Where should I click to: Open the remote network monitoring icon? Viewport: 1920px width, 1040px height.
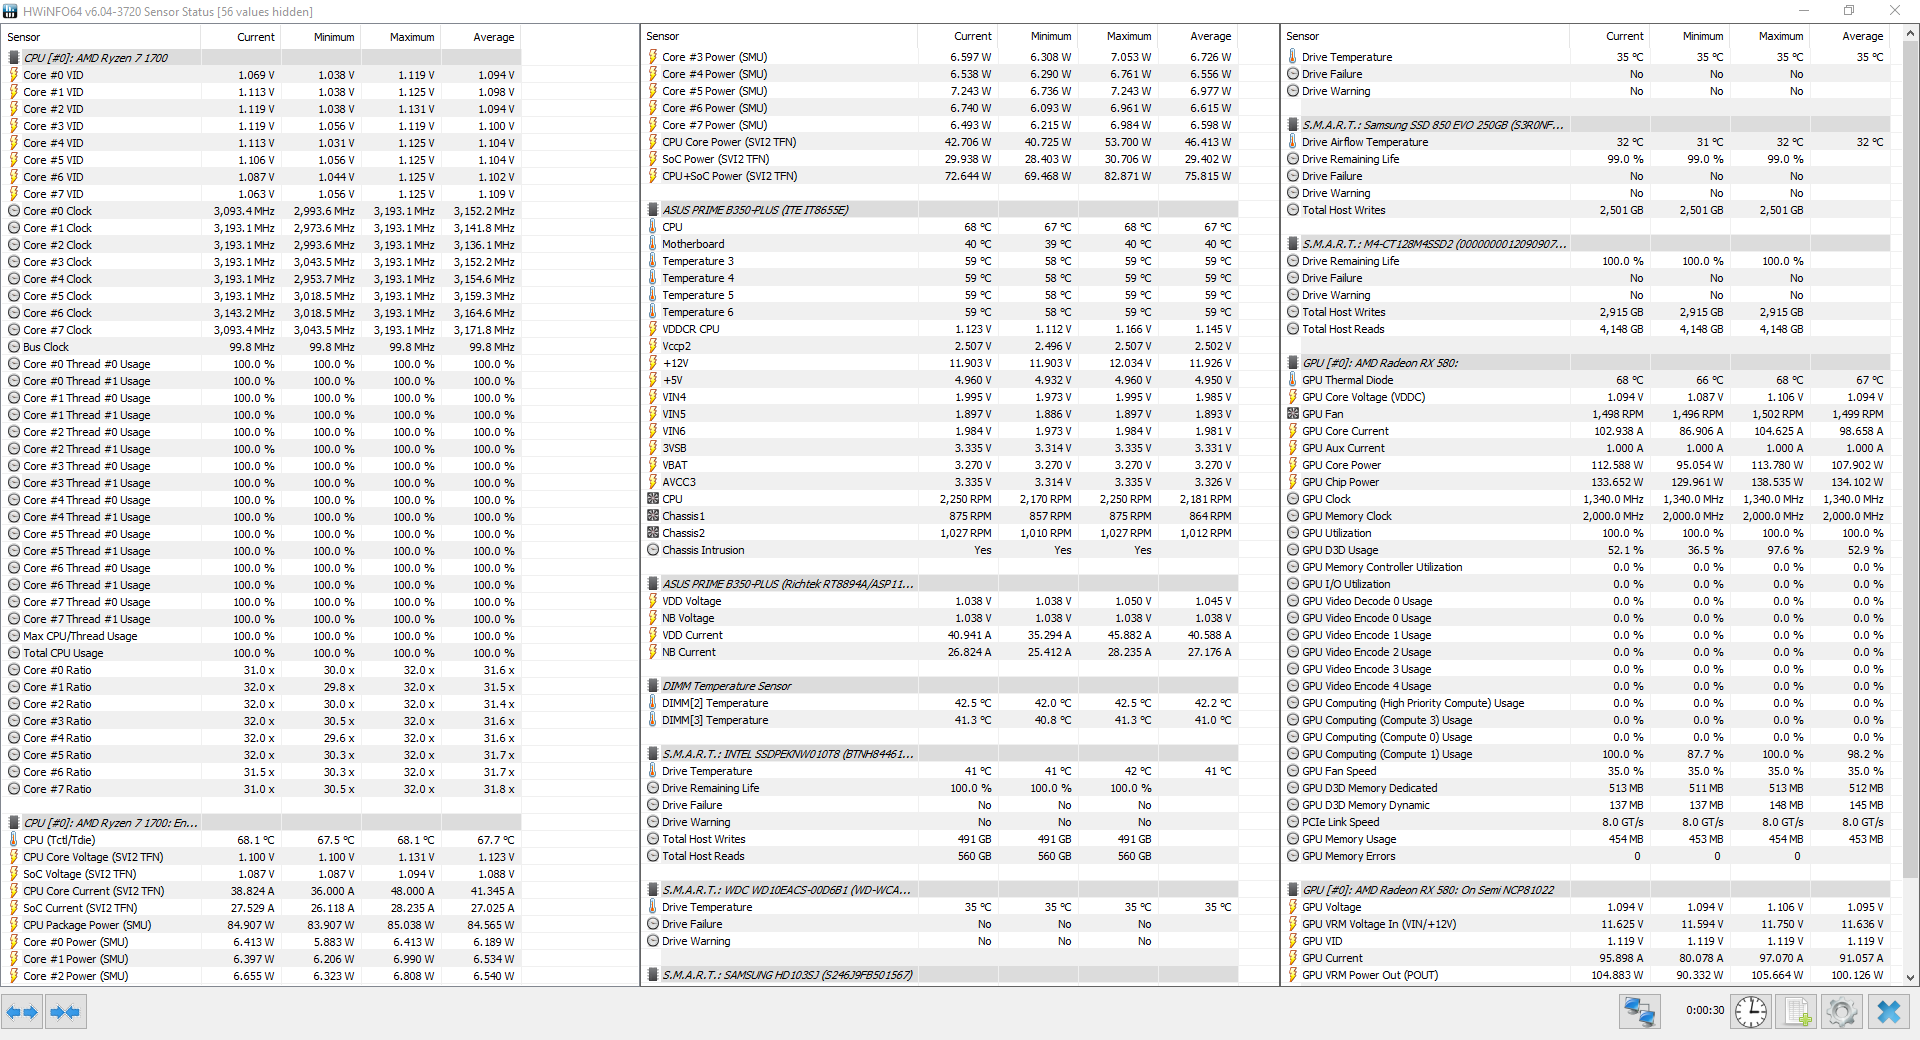(1640, 1012)
